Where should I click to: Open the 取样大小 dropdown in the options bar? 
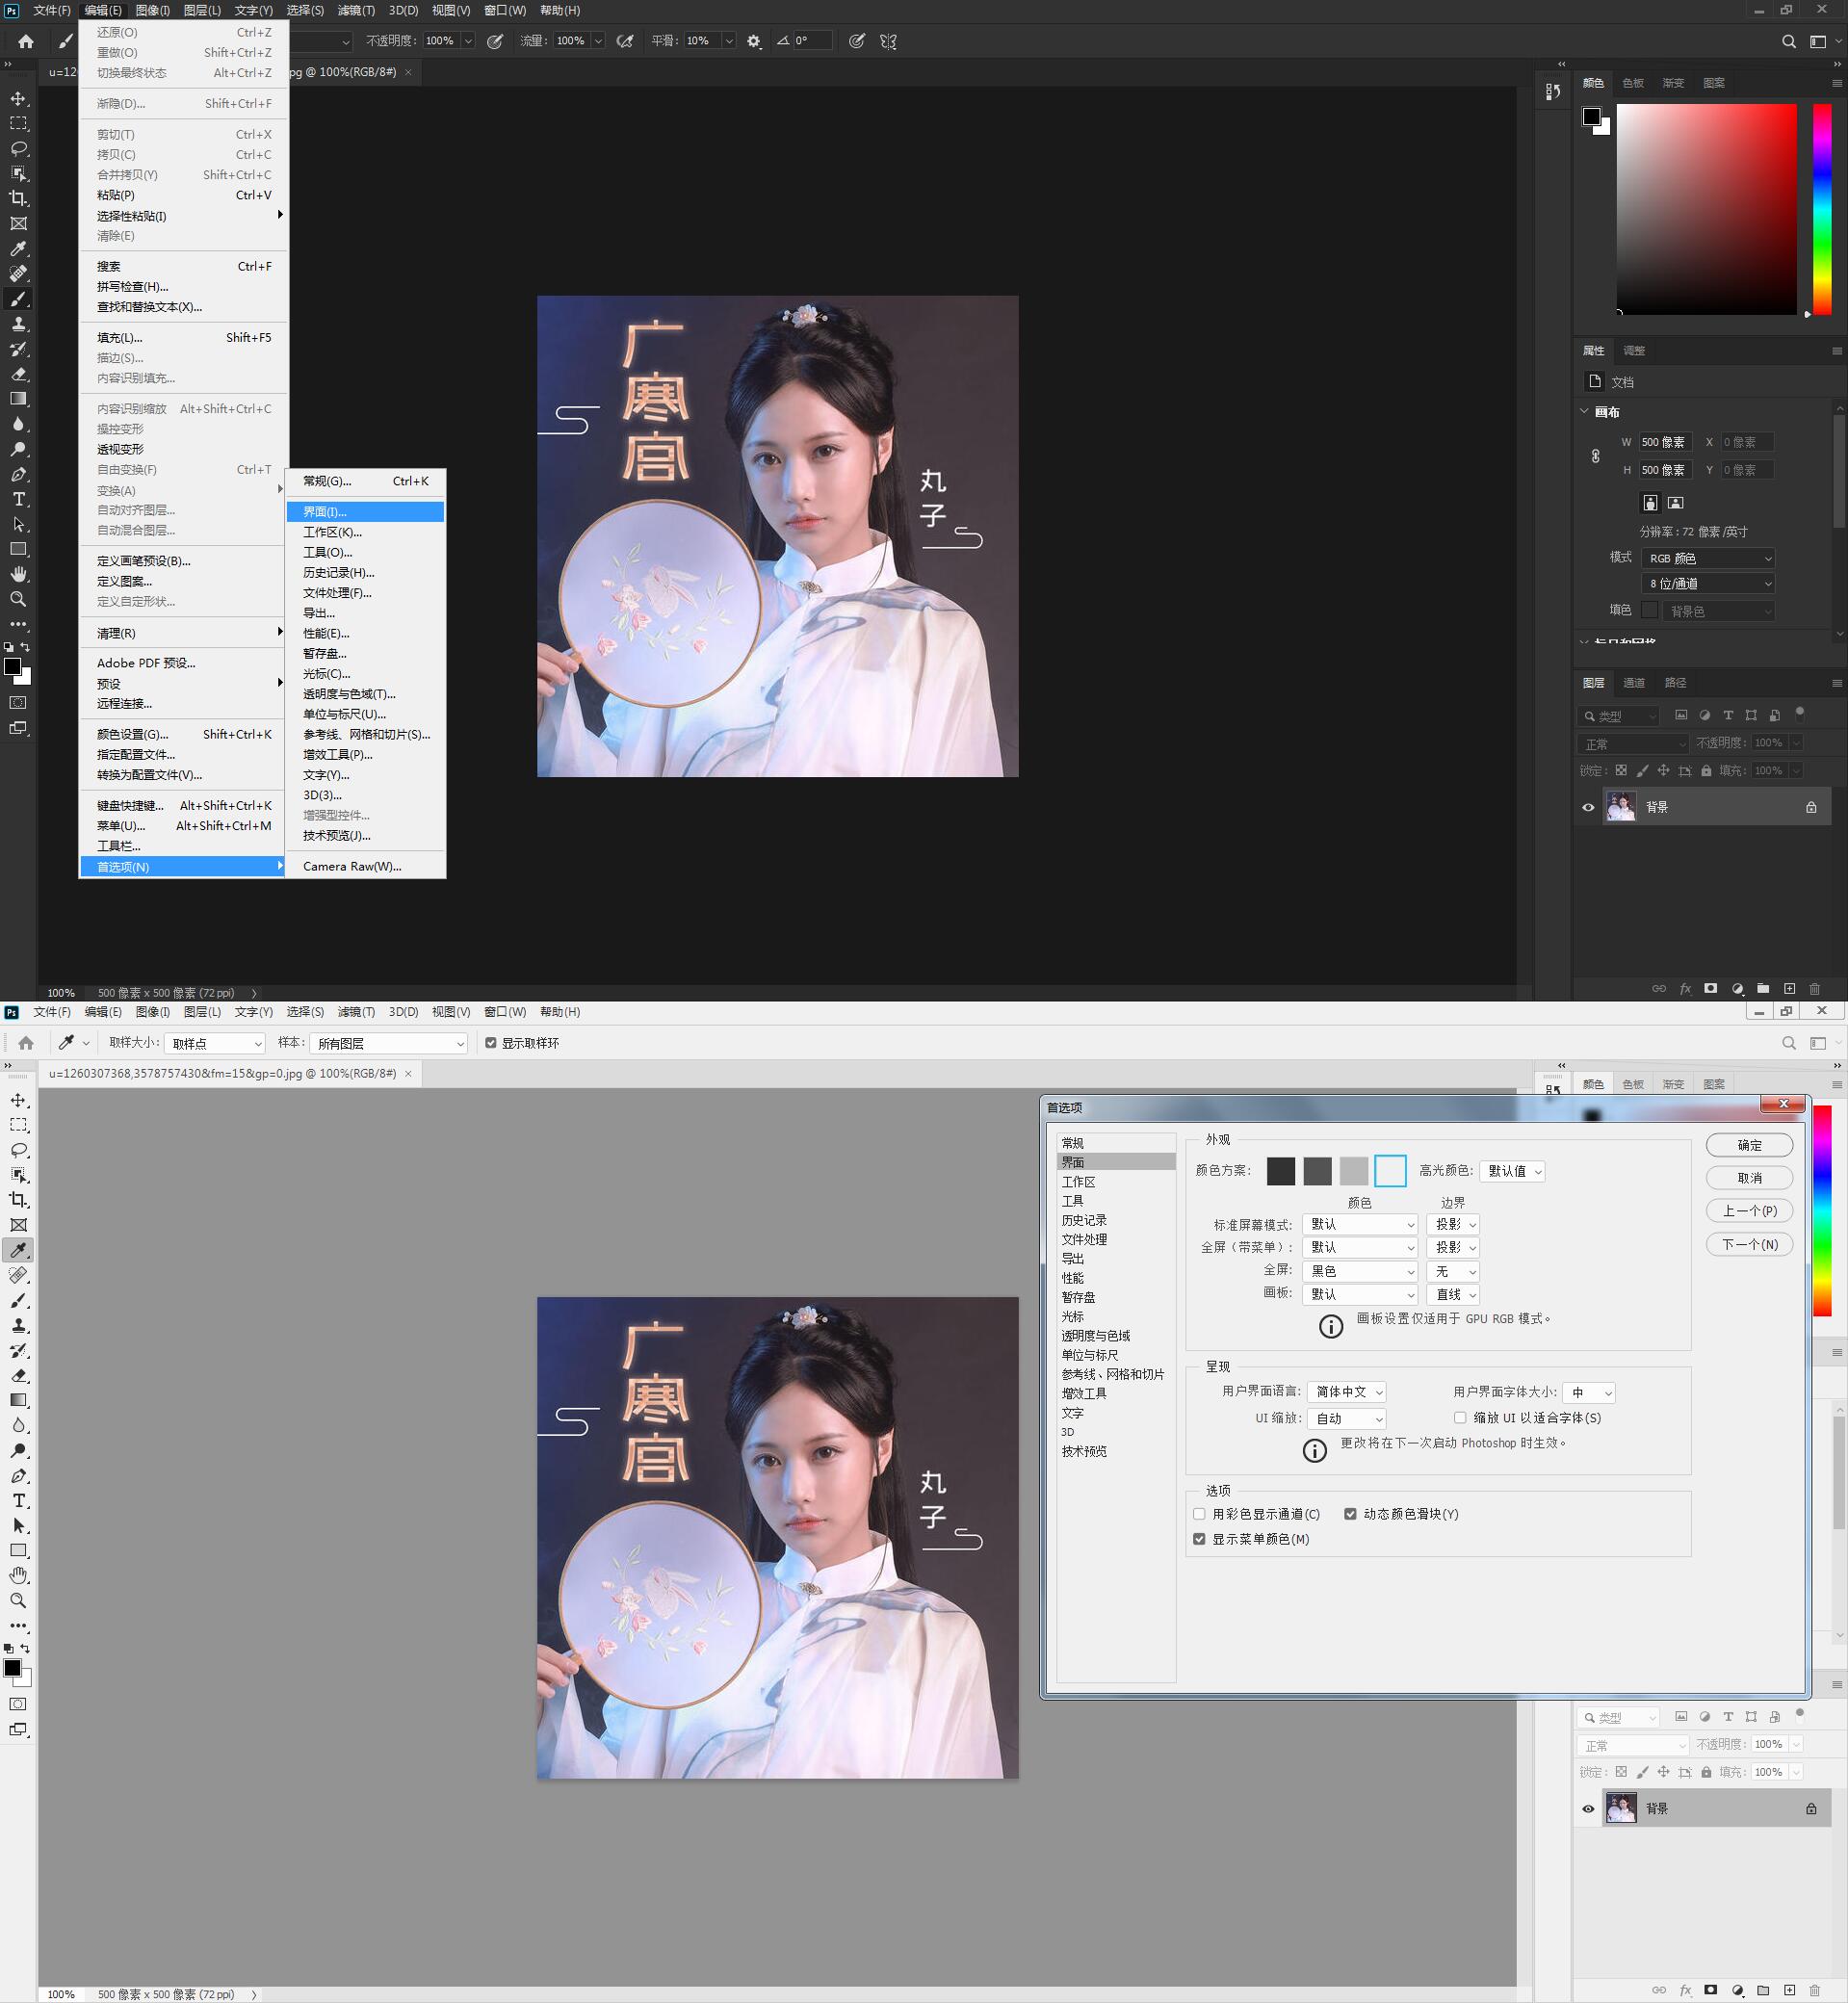(215, 1043)
